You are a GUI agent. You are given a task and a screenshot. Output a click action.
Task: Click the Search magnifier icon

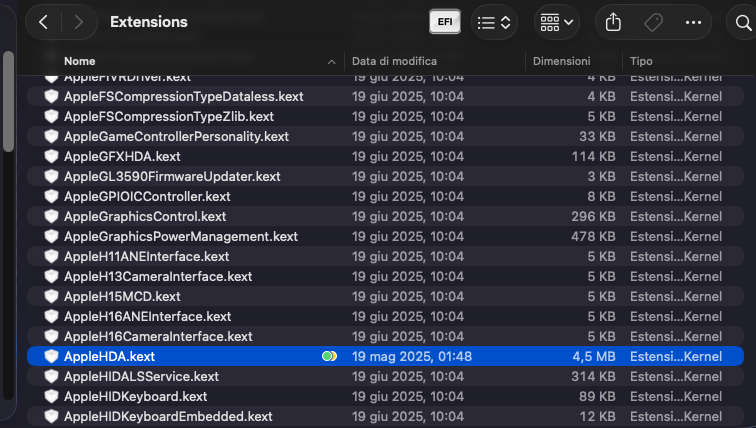tap(743, 22)
